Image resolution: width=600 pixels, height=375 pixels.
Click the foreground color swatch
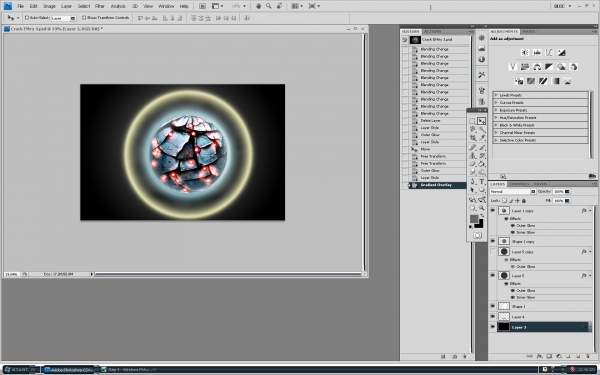474,218
